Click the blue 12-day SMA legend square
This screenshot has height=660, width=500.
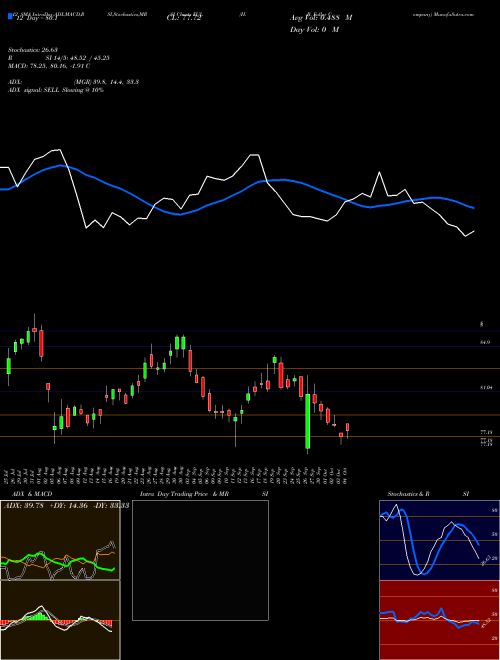10,16
